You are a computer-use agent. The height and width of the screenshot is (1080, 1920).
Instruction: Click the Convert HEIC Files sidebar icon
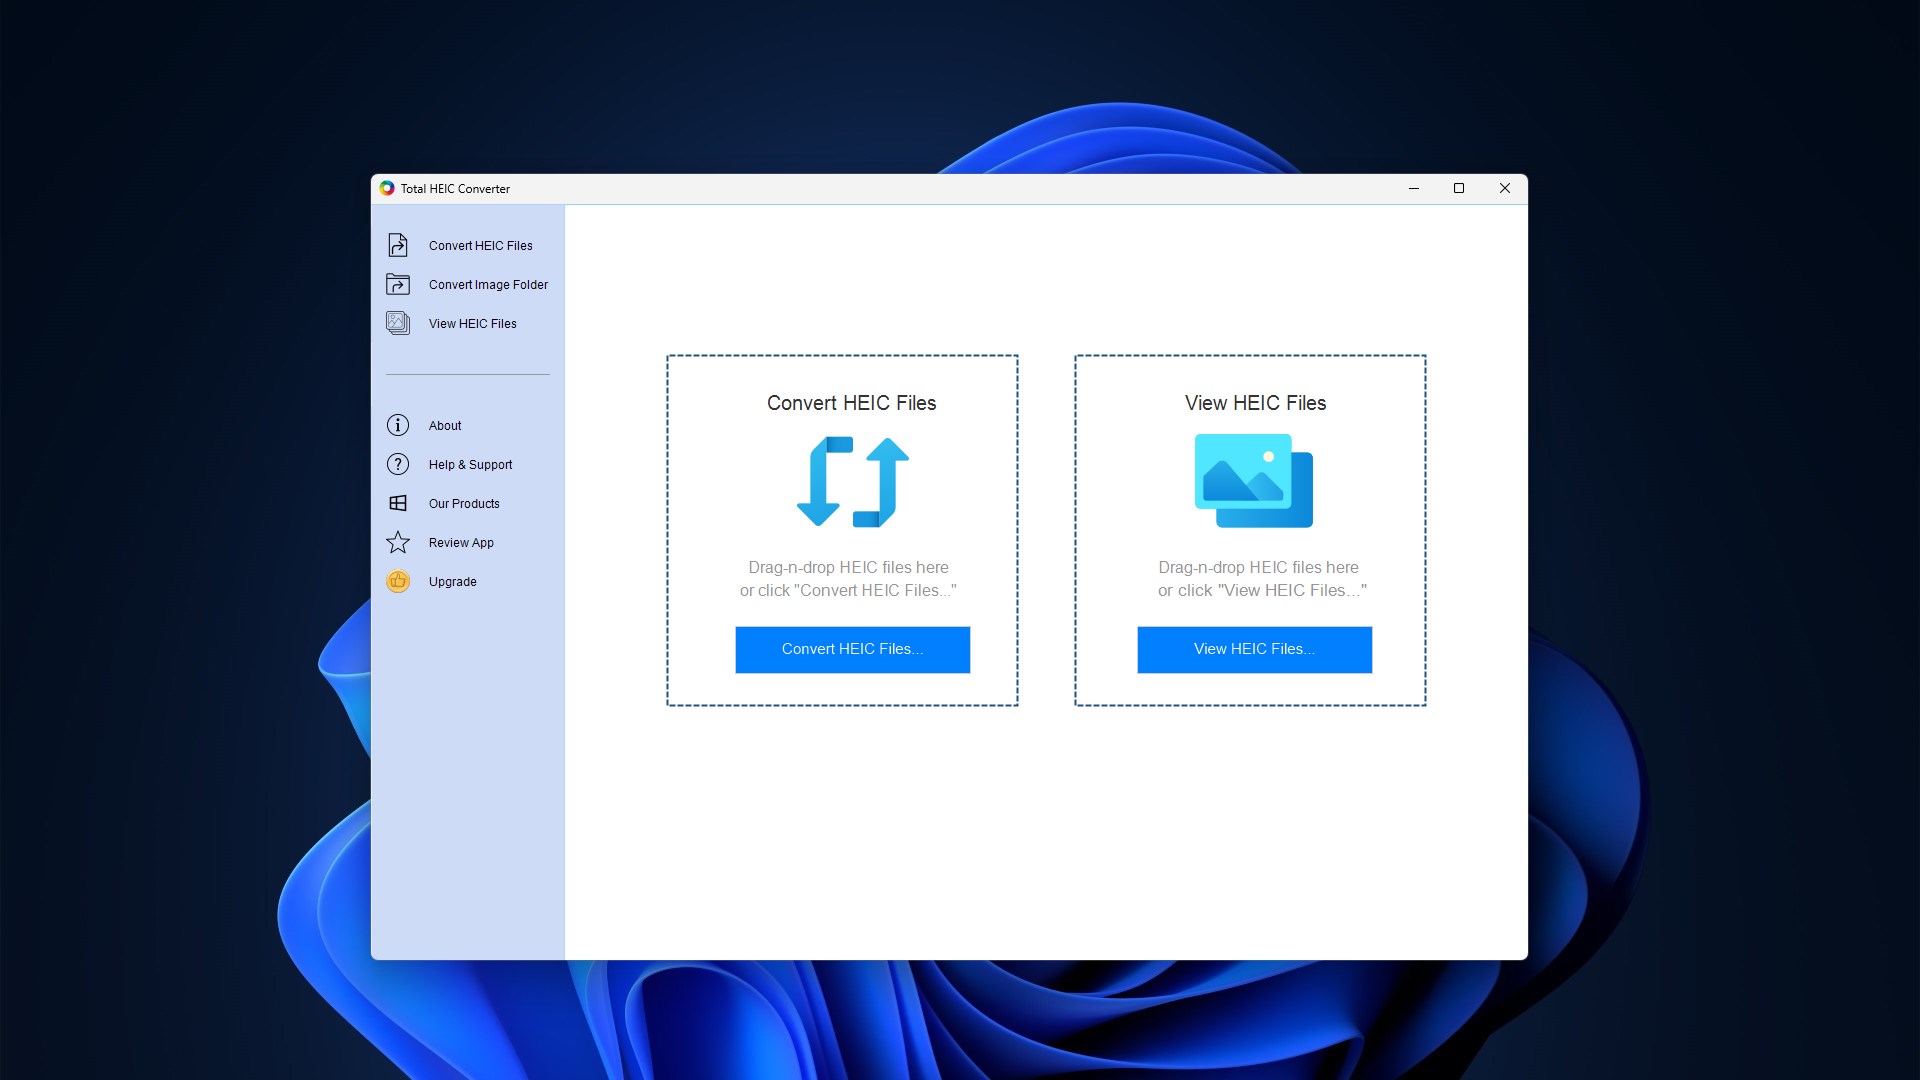pyautogui.click(x=398, y=245)
